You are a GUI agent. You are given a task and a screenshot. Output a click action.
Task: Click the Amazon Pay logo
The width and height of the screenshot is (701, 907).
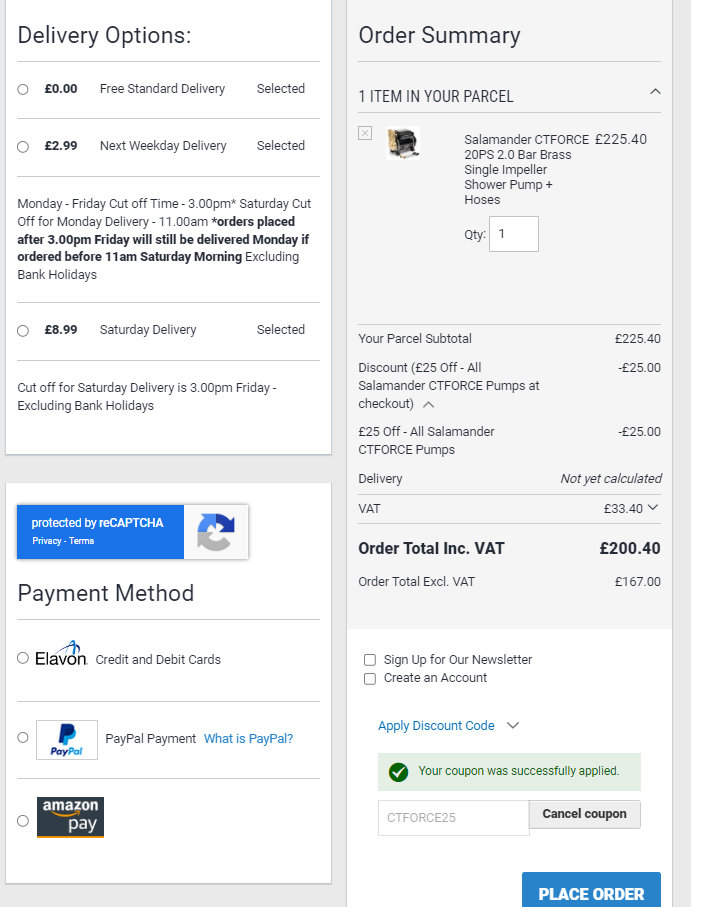pos(71,817)
